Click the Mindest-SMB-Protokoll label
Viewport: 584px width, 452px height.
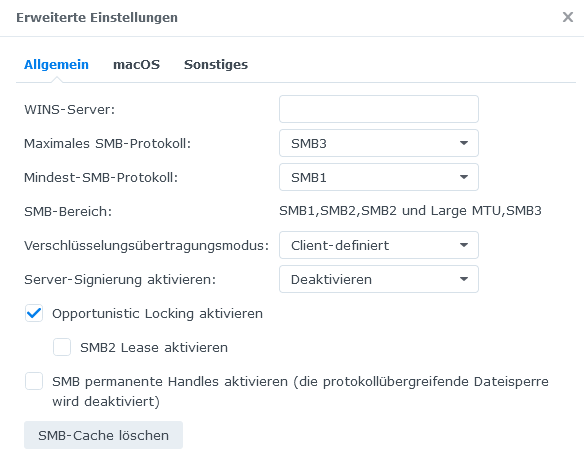pyautogui.click(x=101, y=178)
